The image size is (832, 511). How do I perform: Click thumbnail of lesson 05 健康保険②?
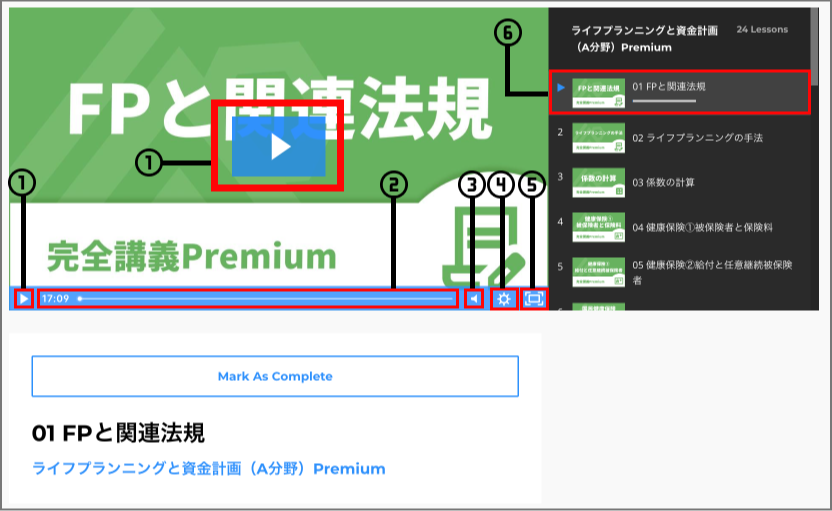point(599,272)
